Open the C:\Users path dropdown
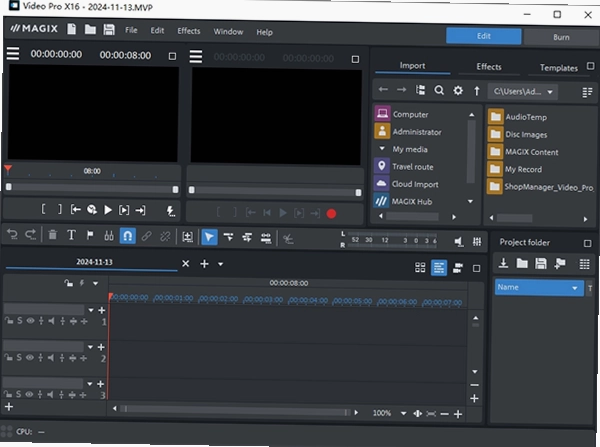 point(522,92)
